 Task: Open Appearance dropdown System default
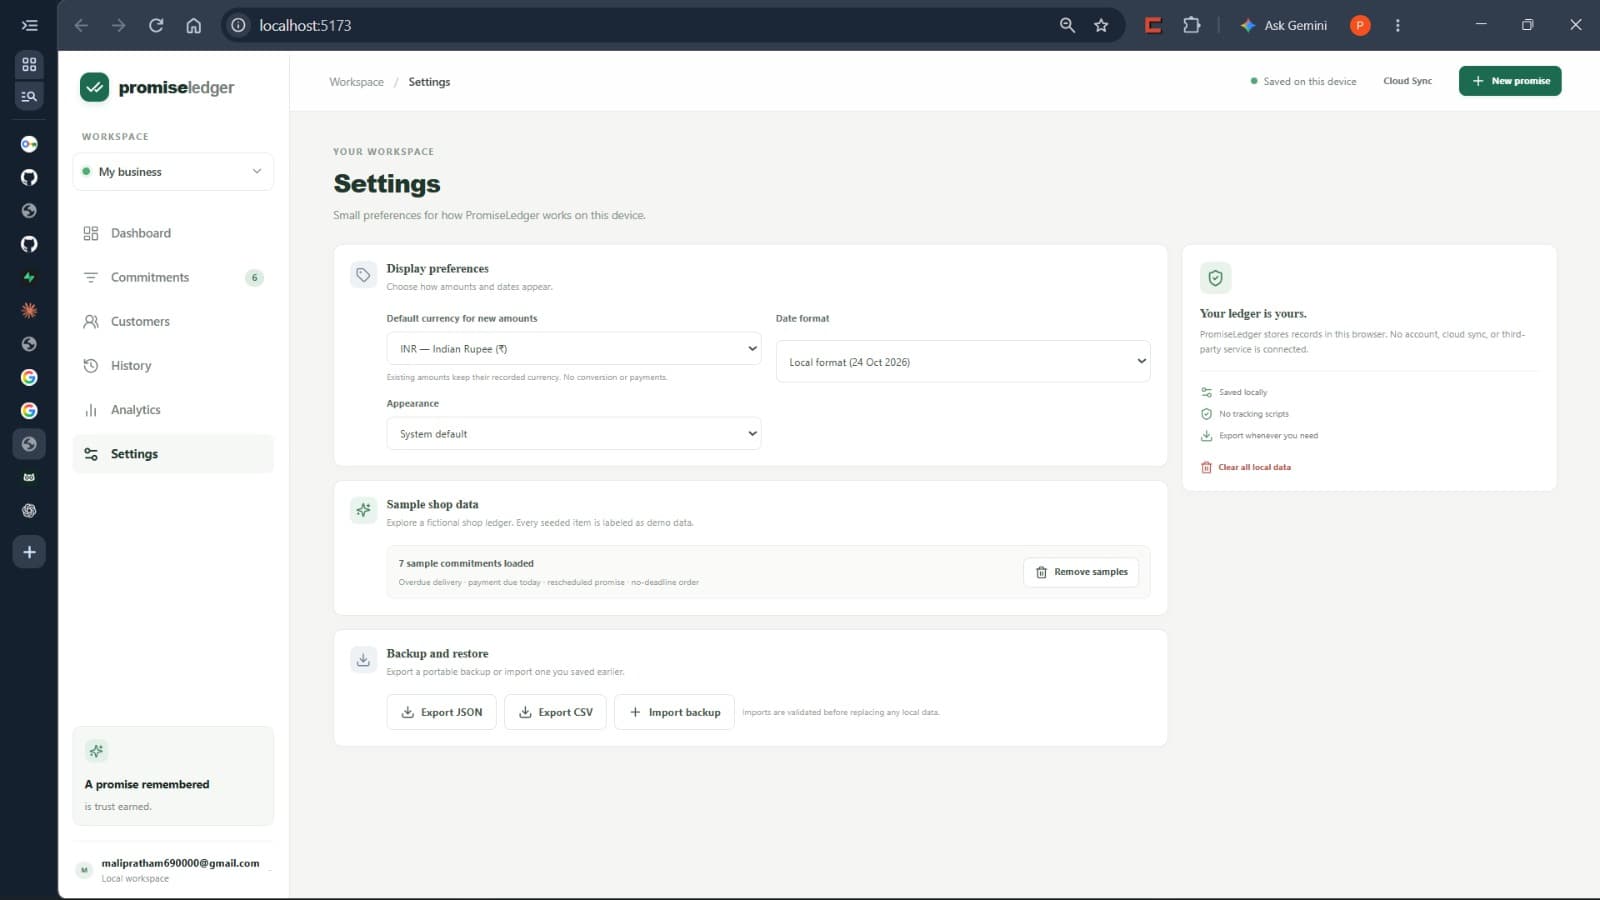click(573, 434)
